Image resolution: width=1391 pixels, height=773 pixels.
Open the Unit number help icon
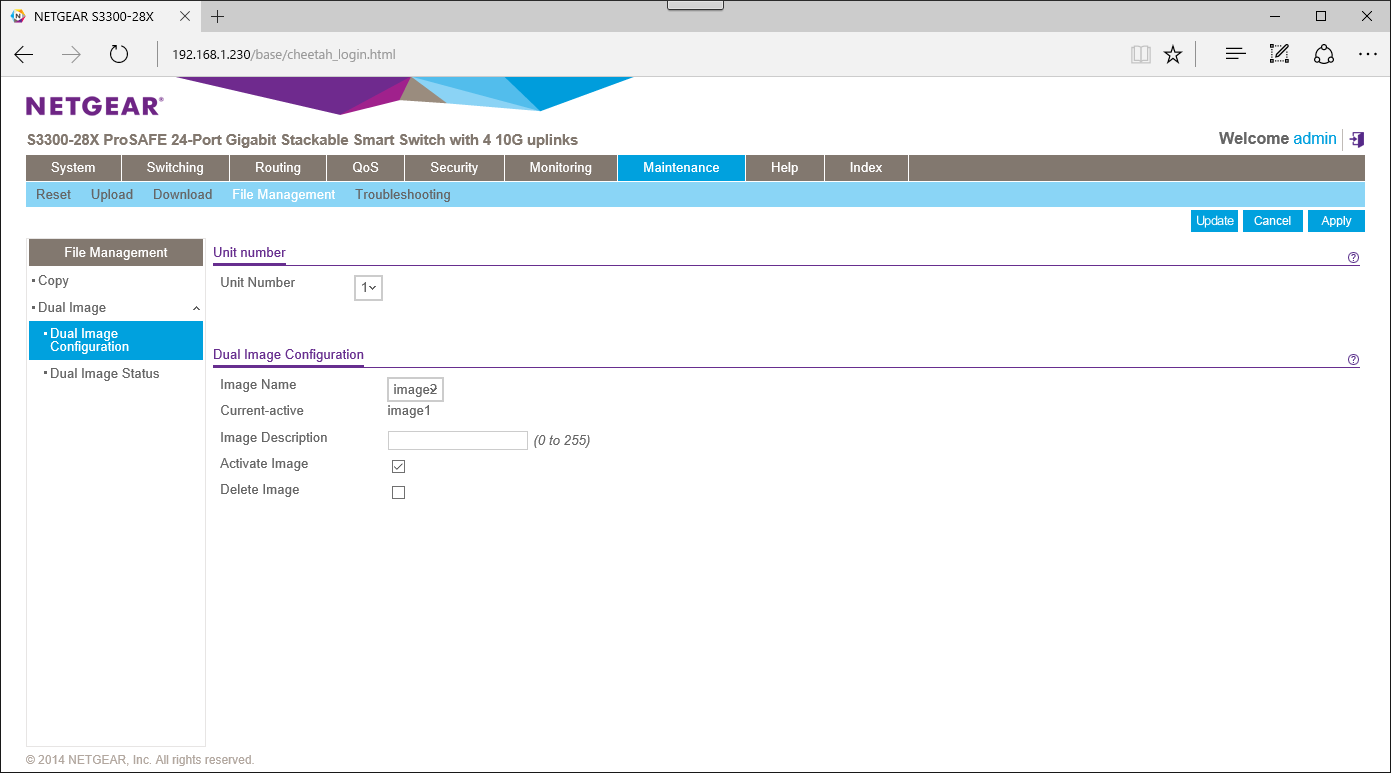coord(1353,258)
